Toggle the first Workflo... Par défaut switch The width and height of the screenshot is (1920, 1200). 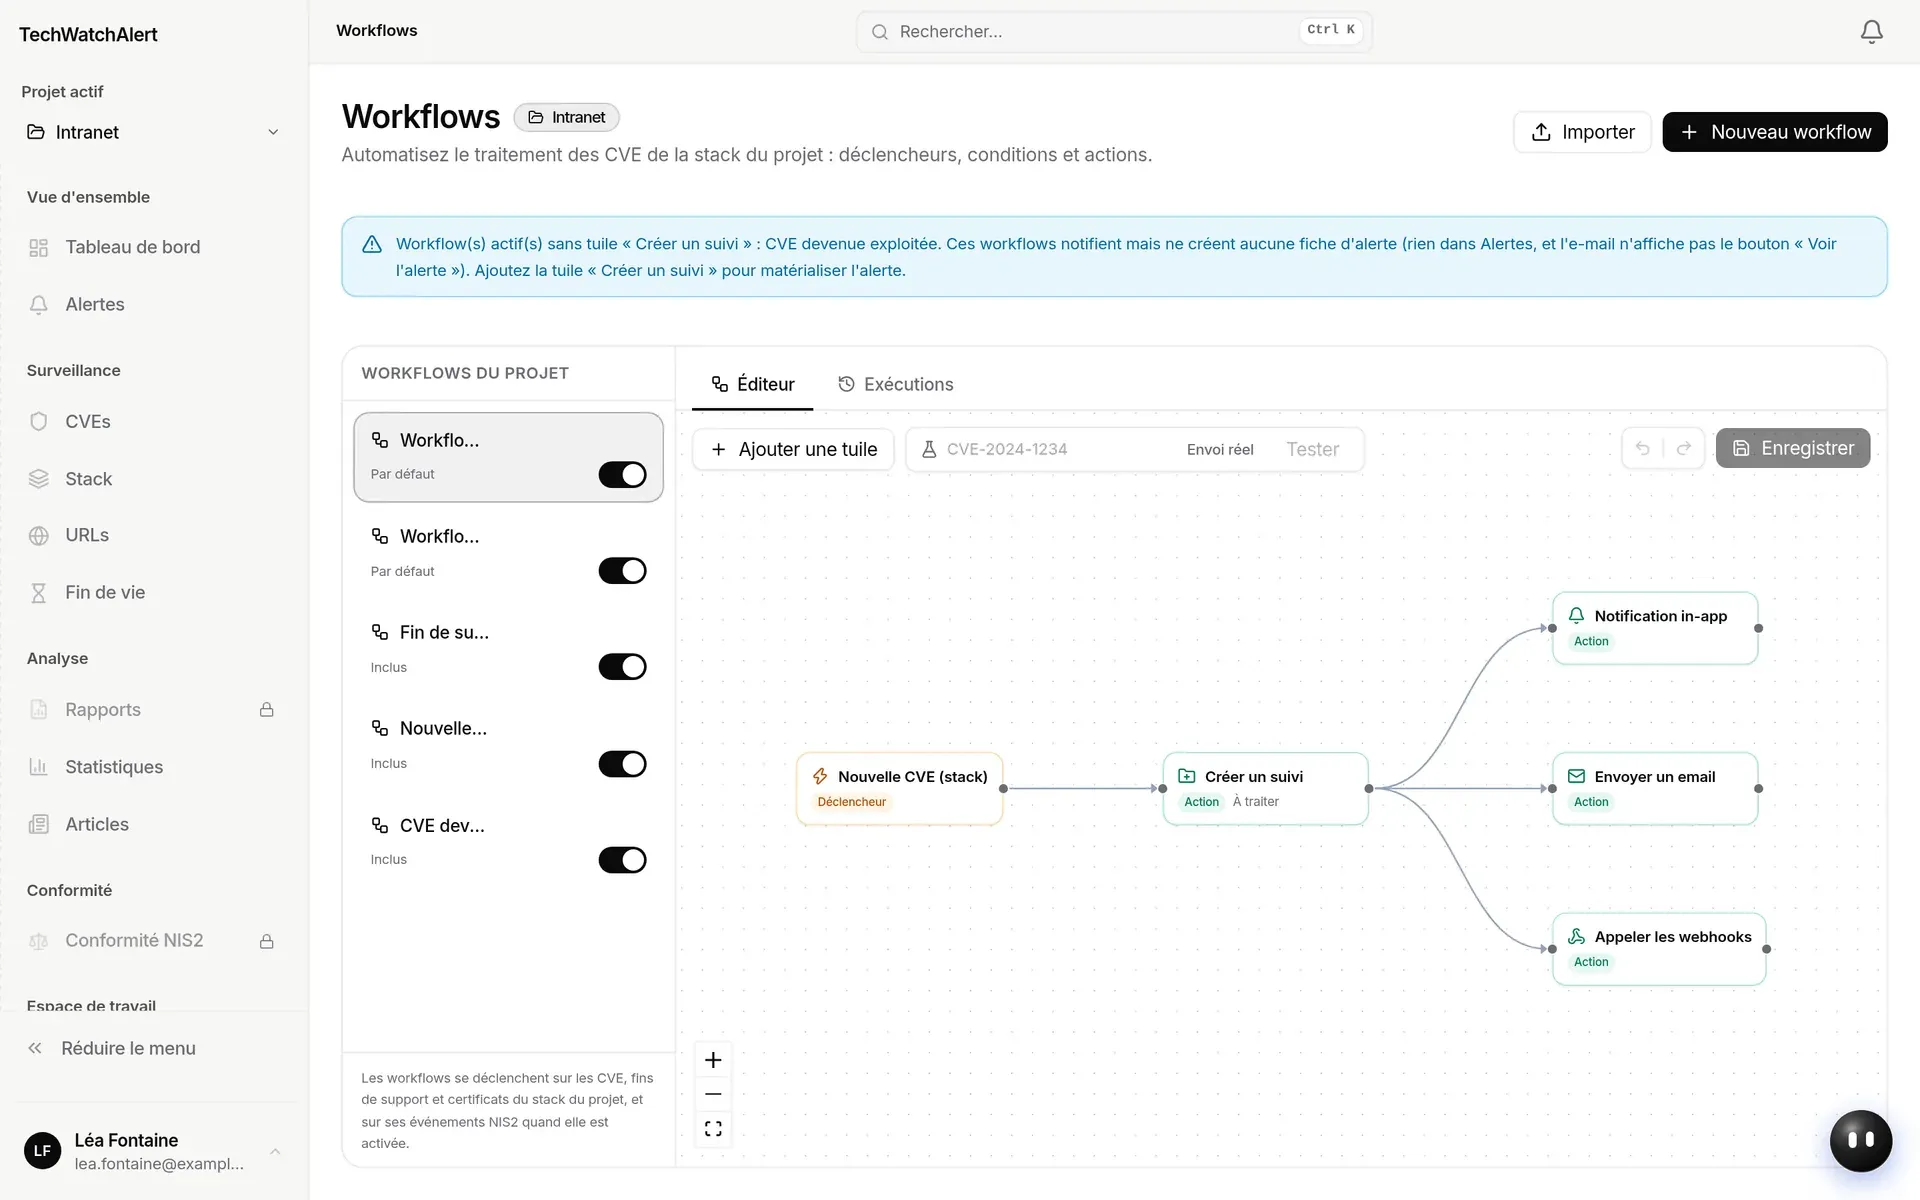click(622, 475)
